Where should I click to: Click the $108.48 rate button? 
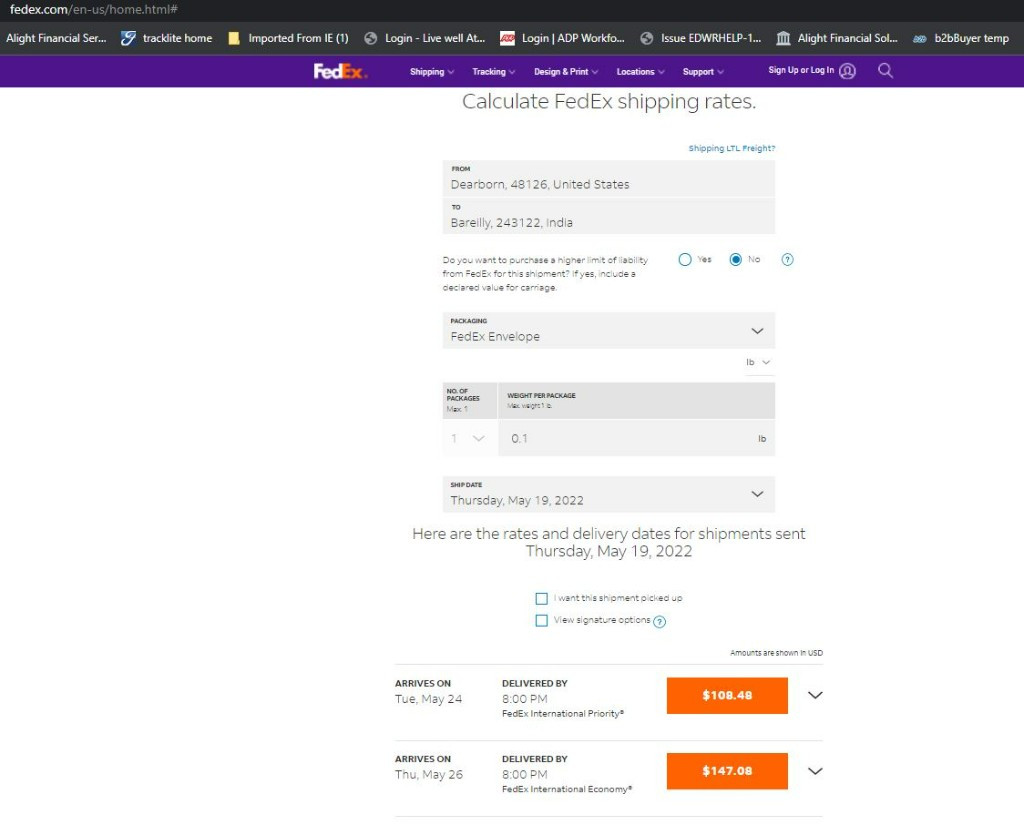click(727, 696)
